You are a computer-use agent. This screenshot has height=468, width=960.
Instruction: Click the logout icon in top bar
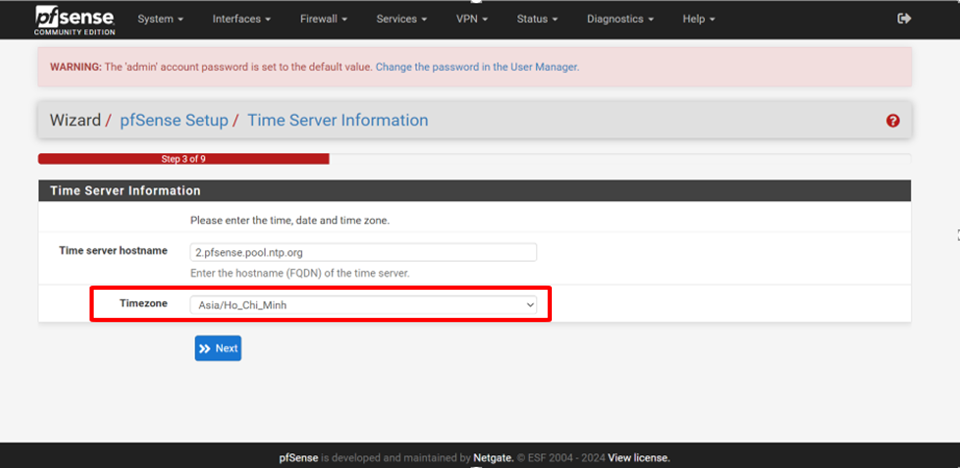tap(904, 19)
